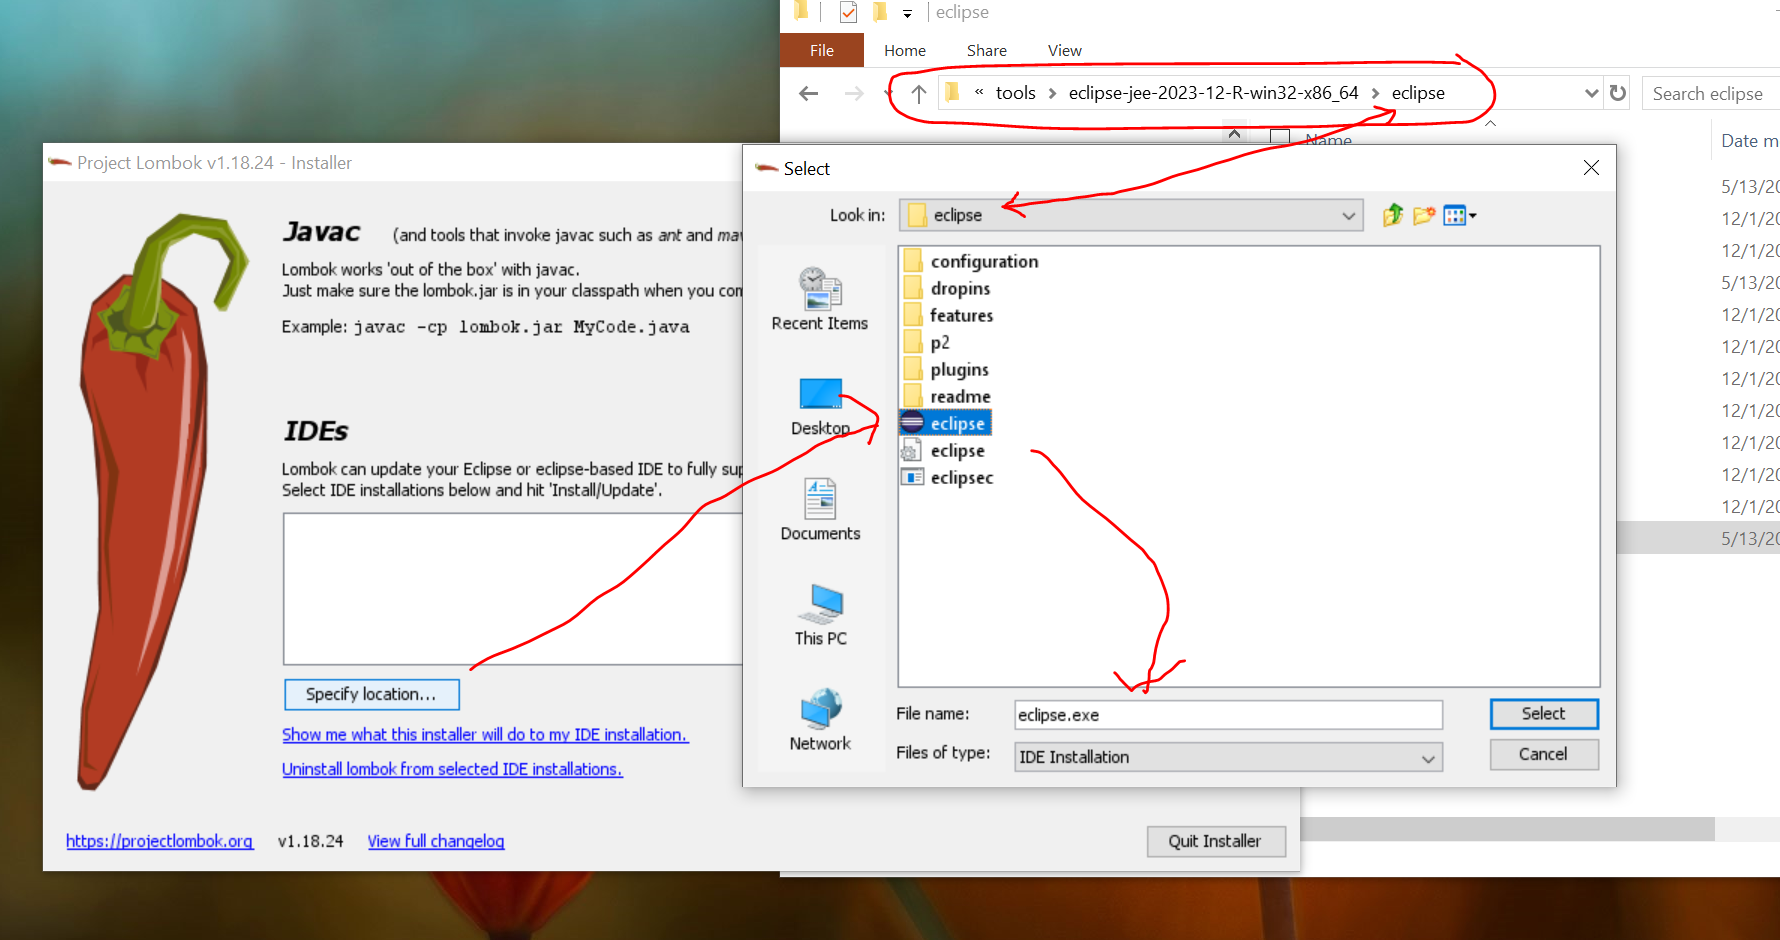Image resolution: width=1780 pixels, height=940 pixels.
Task: Select the plugins folder
Action: coord(946,369)
